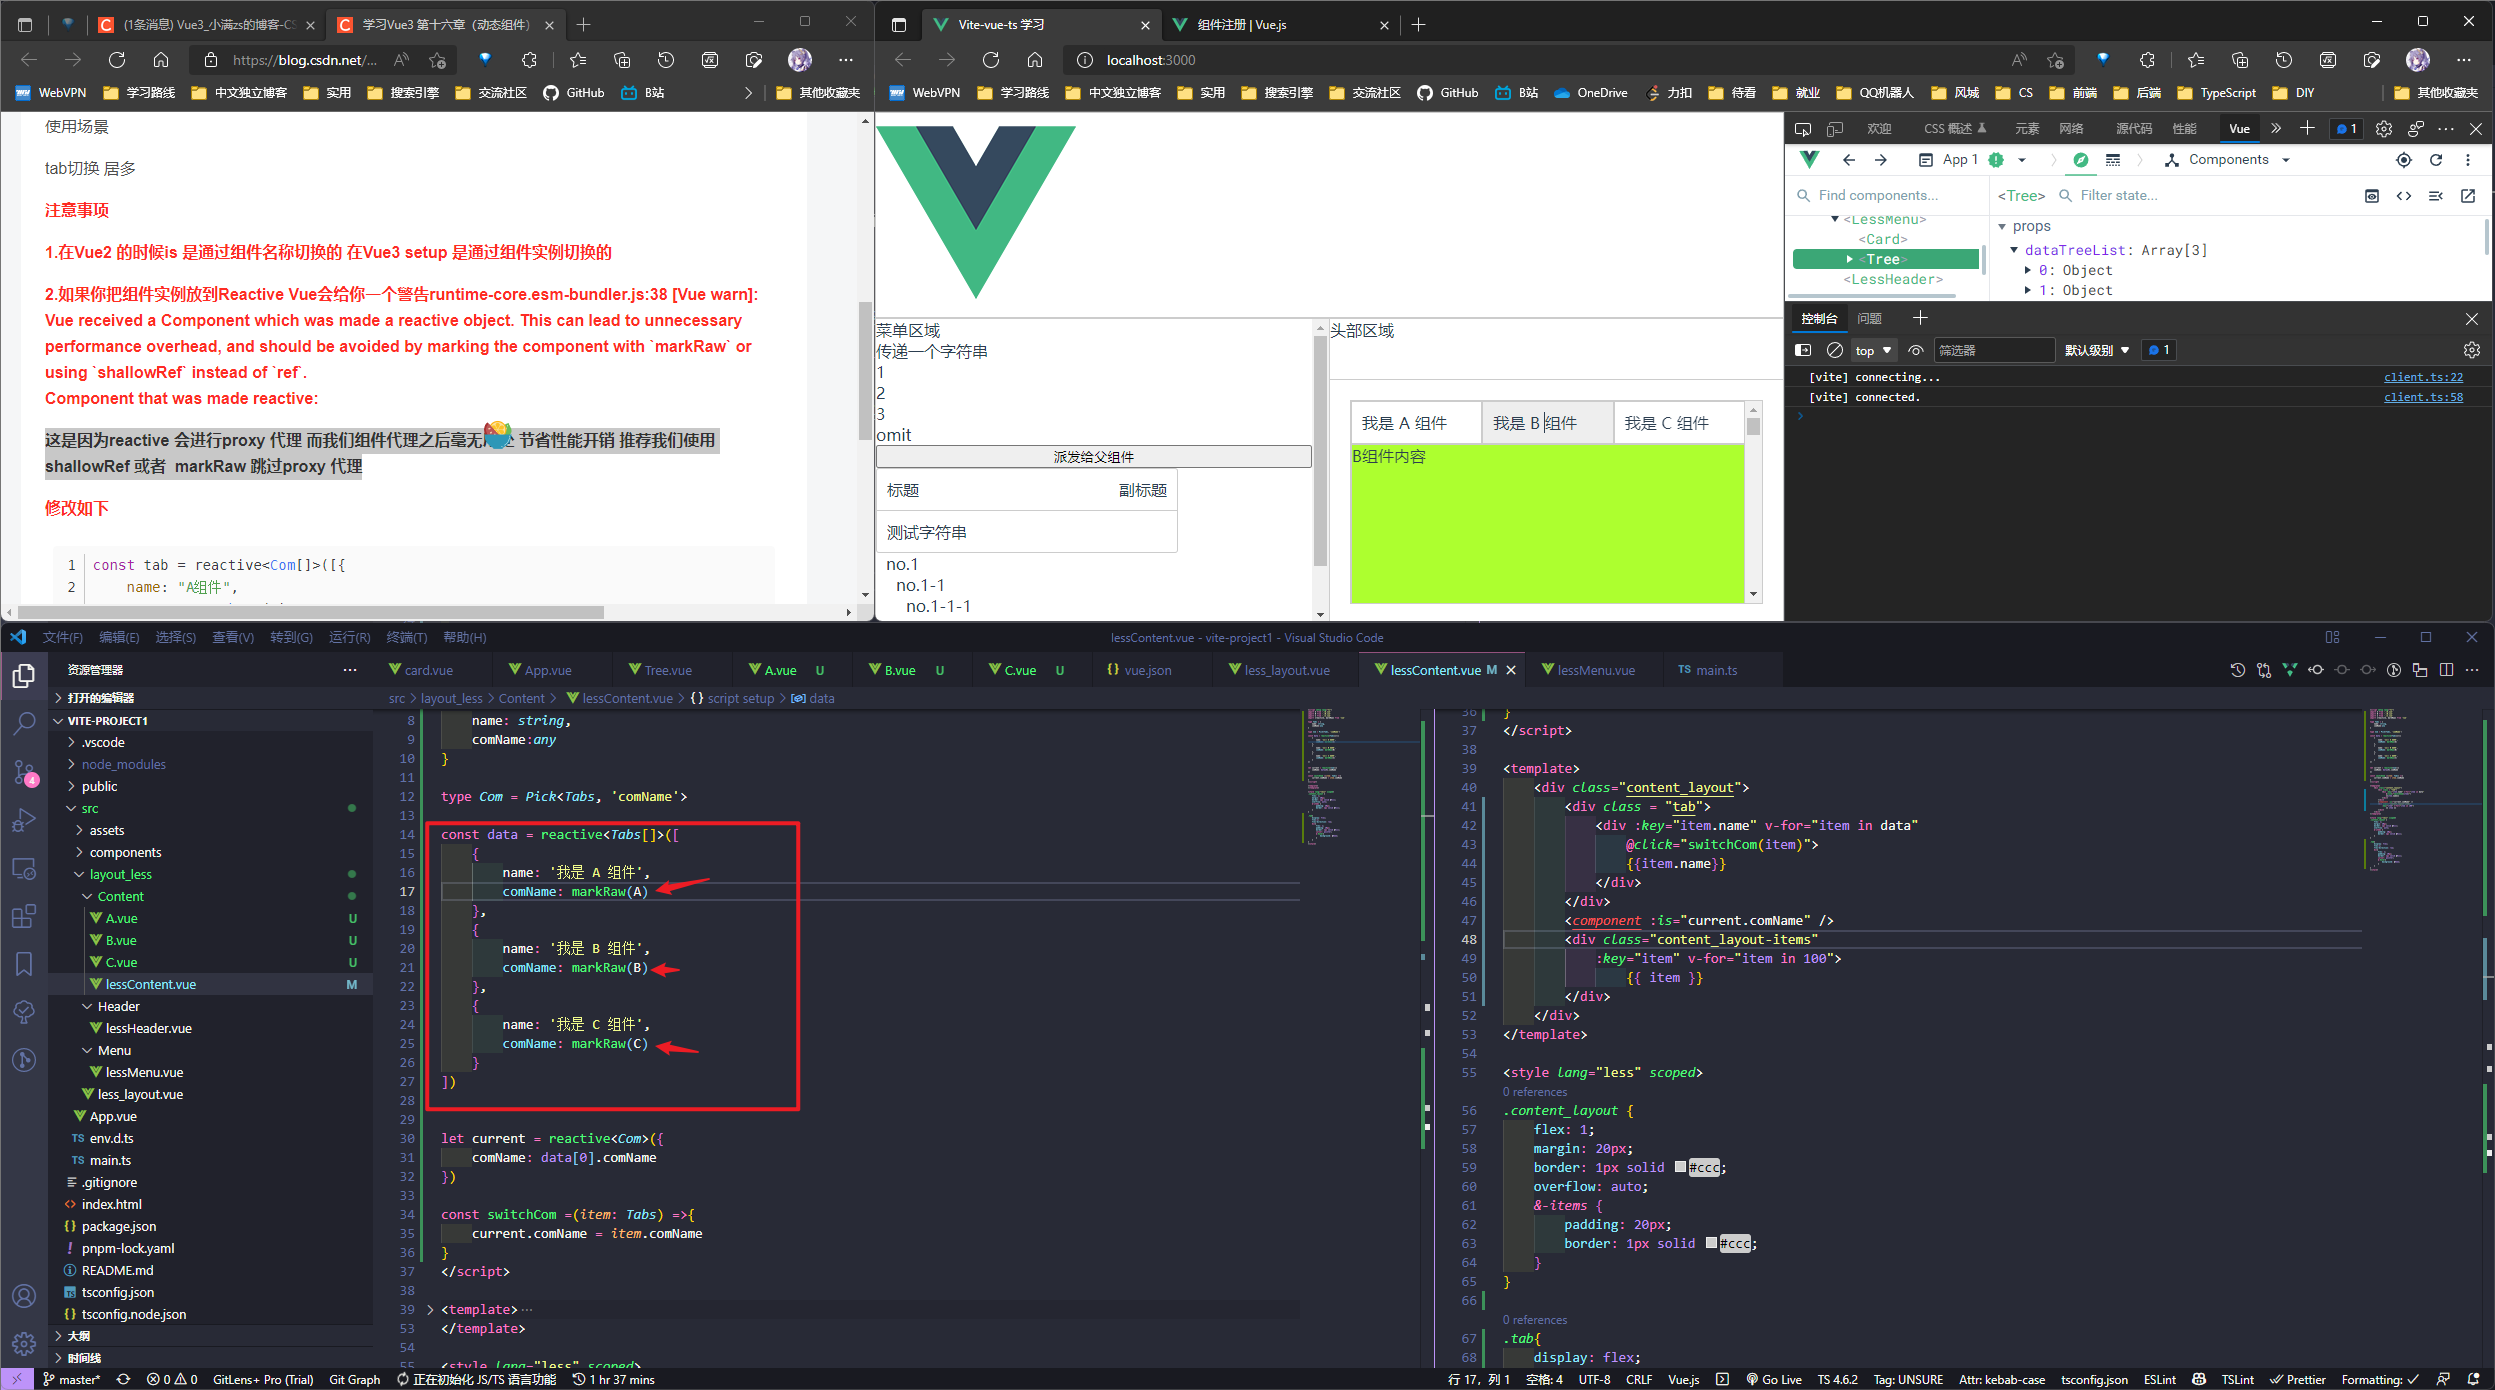The width and height of the screenshot is (2495, 1390).
Task: Show errors and warnings count
Action: click(172, 1380)
